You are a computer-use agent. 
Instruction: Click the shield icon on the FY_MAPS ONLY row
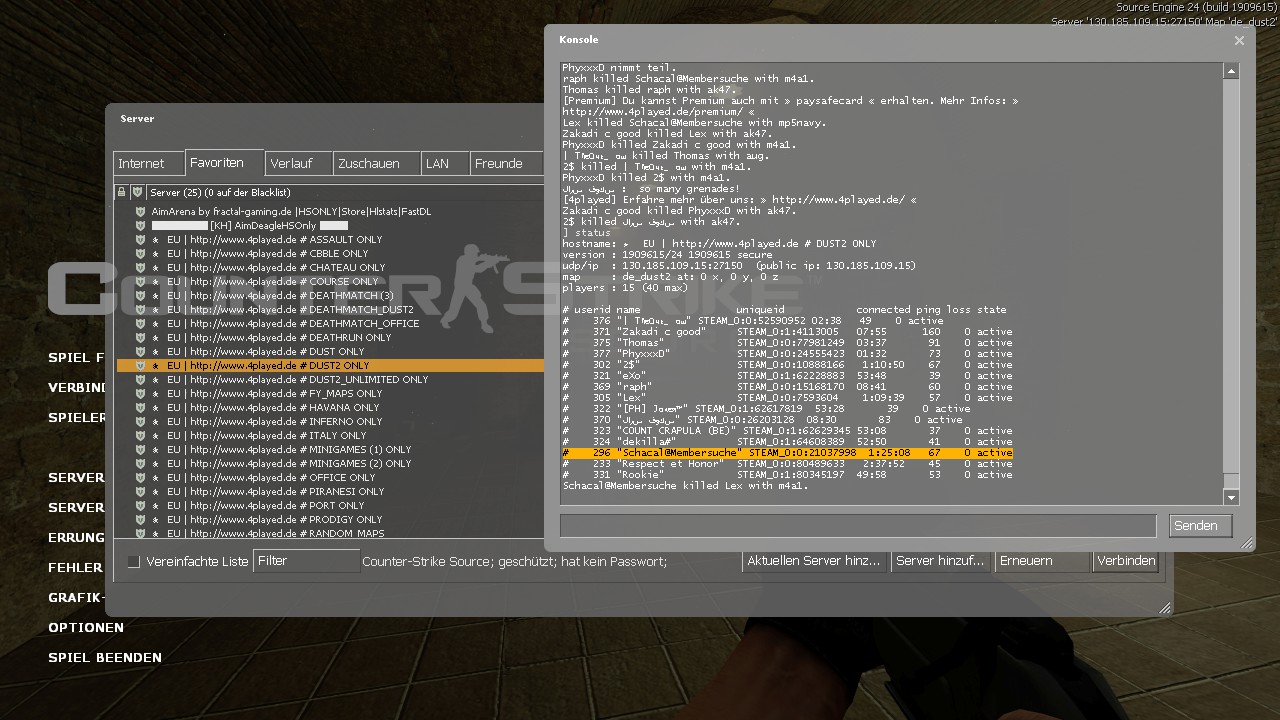click(x=141, y=394)
